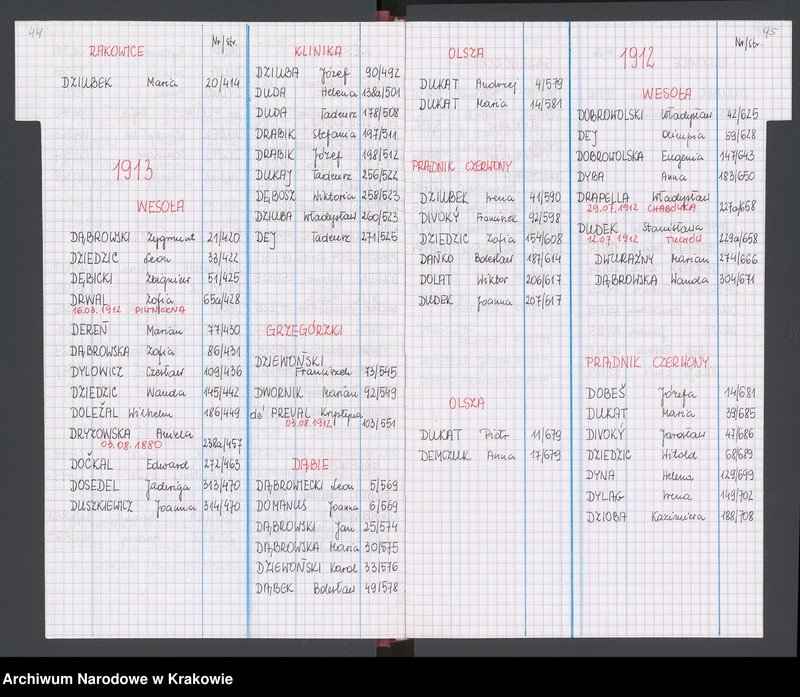Select the DZIUBA Józef 90/492 row
Viewport: 800px width, 697px height.
click(x=328, y=73)
